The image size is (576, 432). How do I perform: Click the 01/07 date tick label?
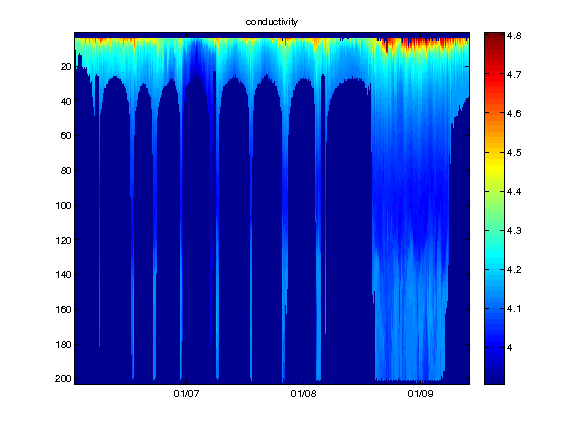(186, 394)
